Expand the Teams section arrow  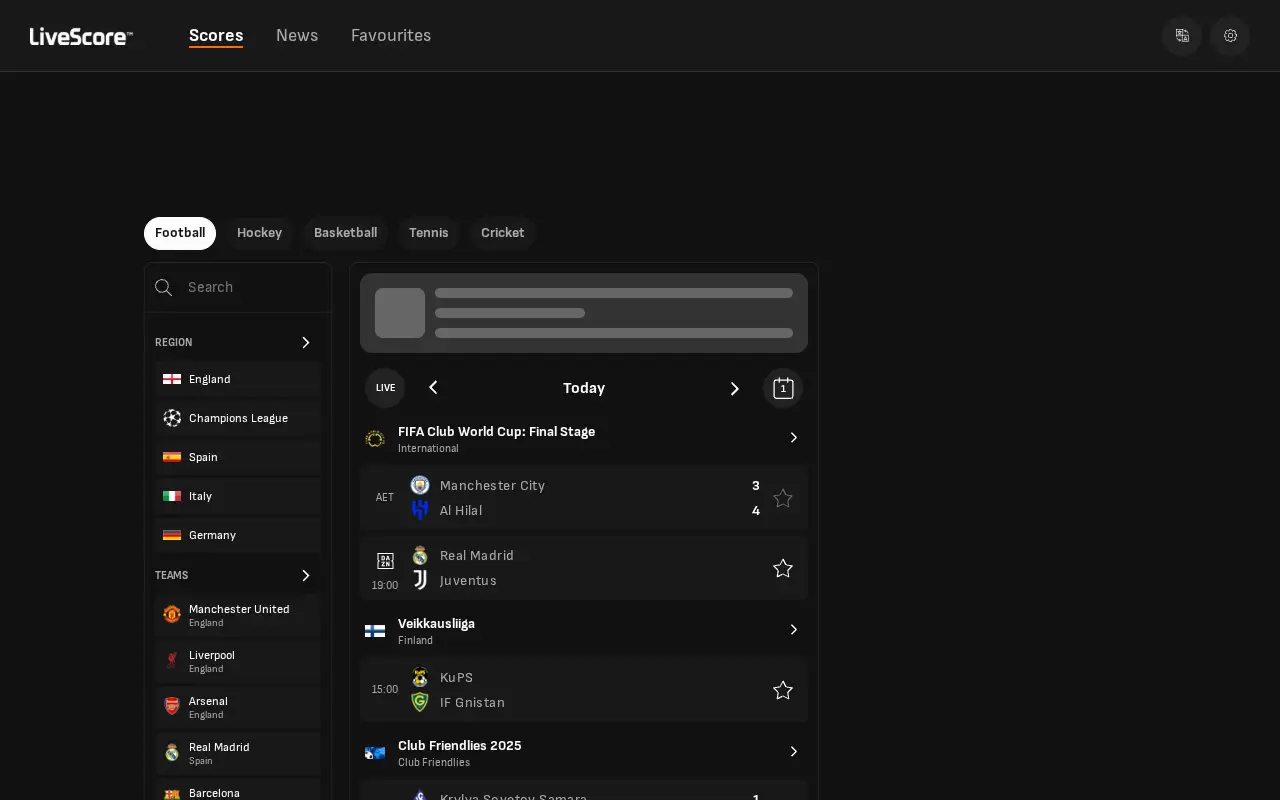coord(306,575)
